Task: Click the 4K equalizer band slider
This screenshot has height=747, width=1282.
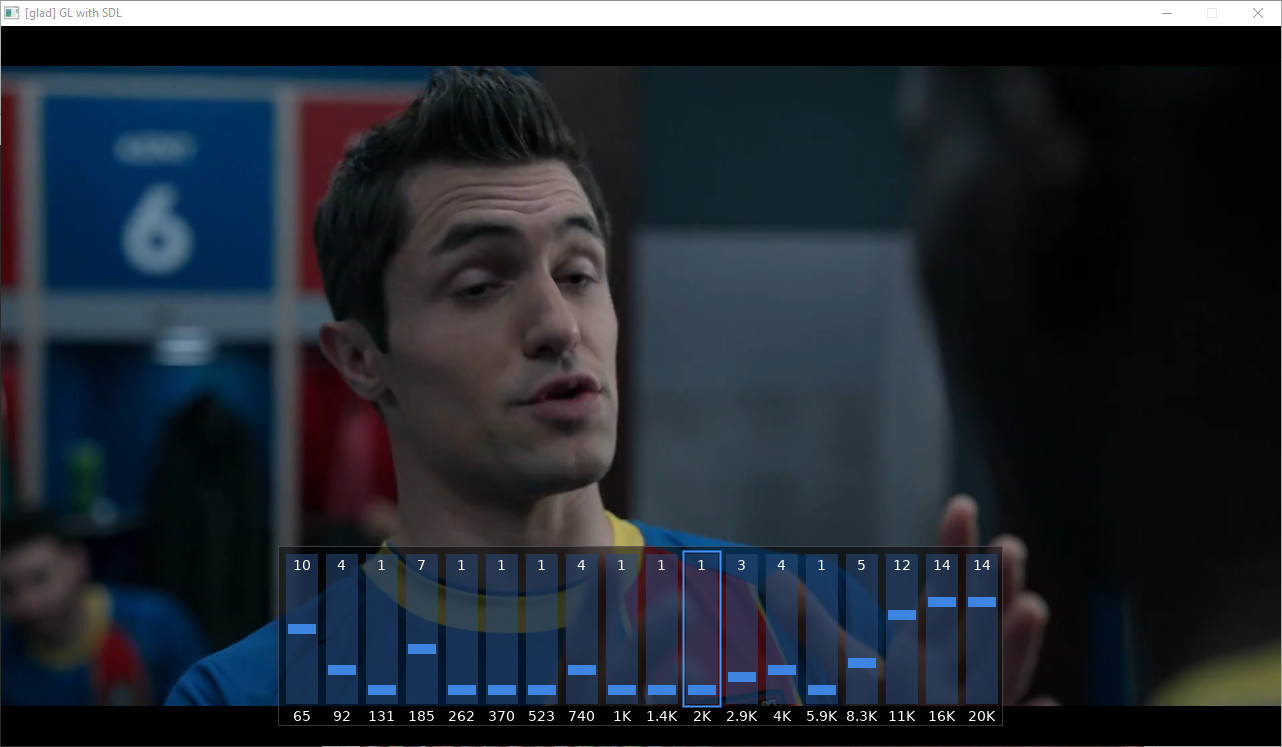Action: coord(782,629)
